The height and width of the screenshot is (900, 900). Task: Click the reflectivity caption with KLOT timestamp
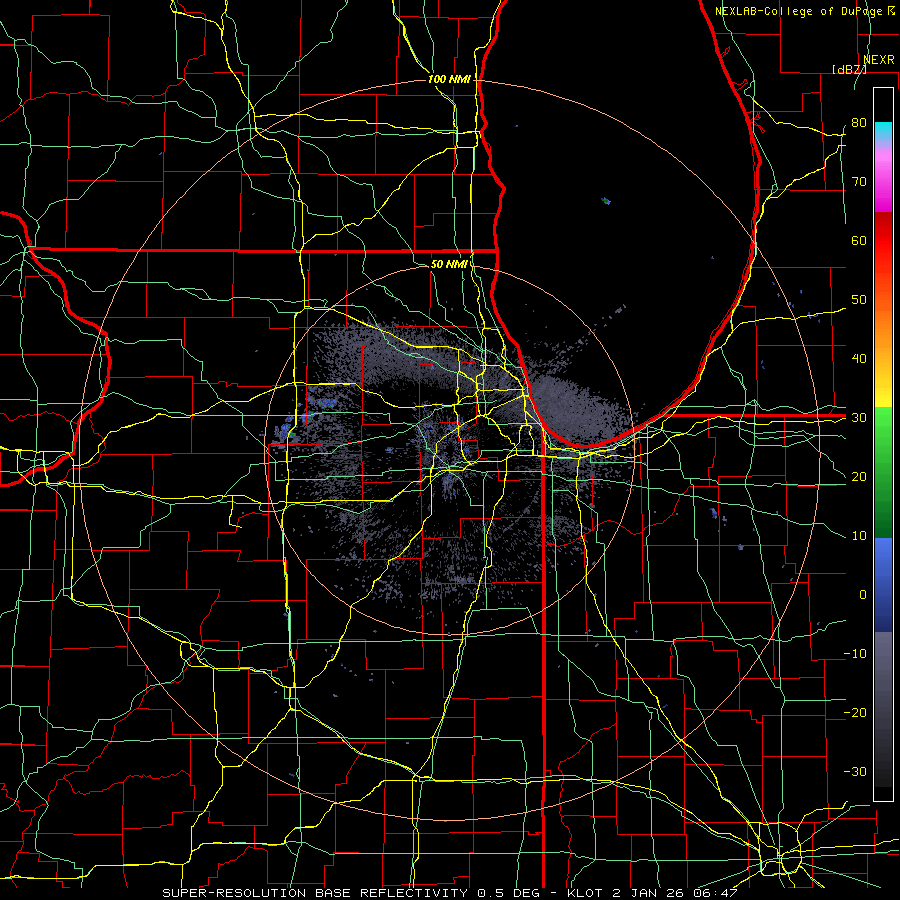[449, 893]
